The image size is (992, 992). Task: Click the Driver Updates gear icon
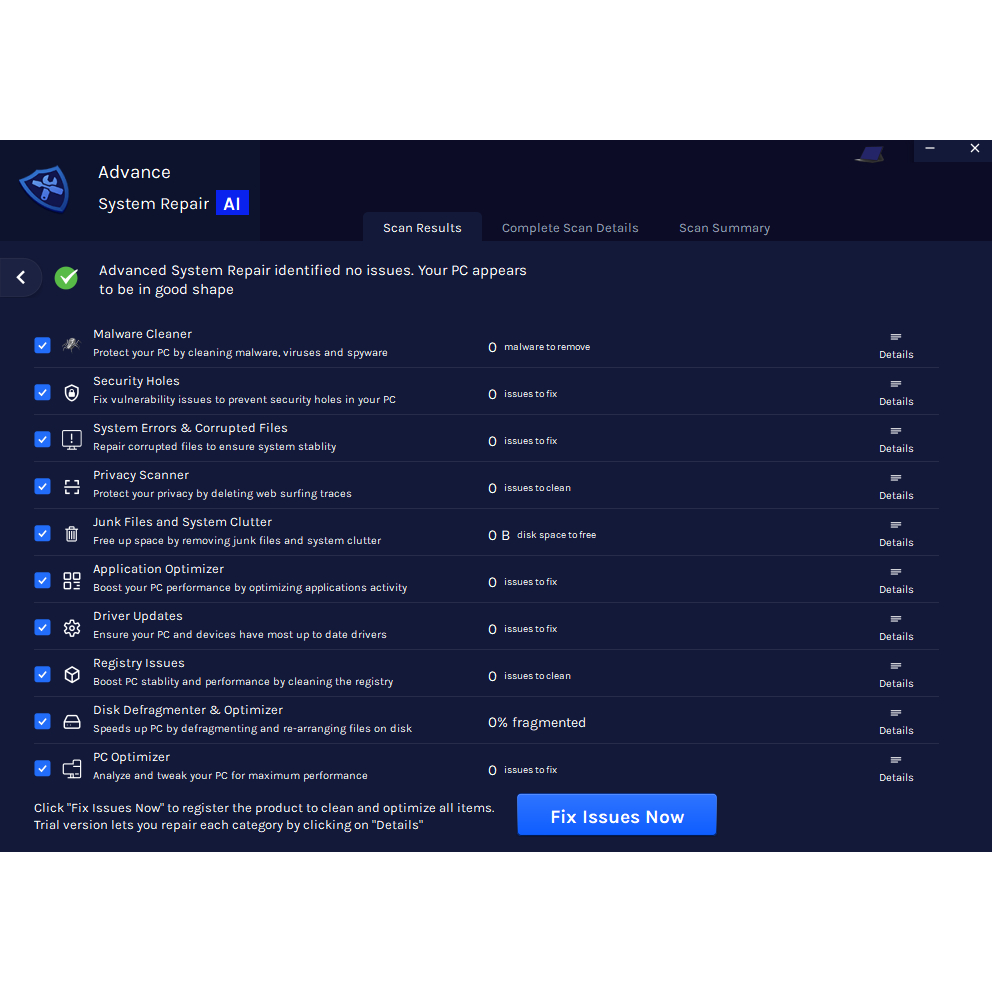[x=71, y=628]
